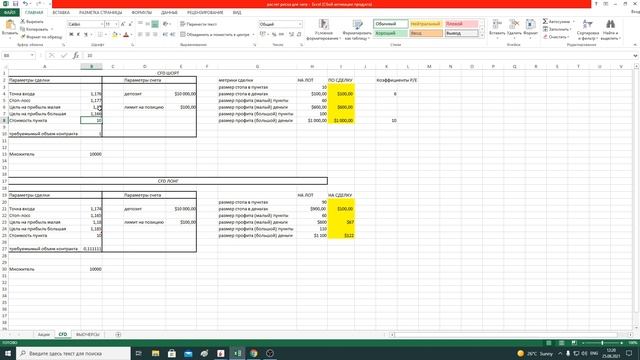Viewport: 640px width, 360px height.
Task: Open the number format Общий dropdown
Action: click(x=300, y=24)
